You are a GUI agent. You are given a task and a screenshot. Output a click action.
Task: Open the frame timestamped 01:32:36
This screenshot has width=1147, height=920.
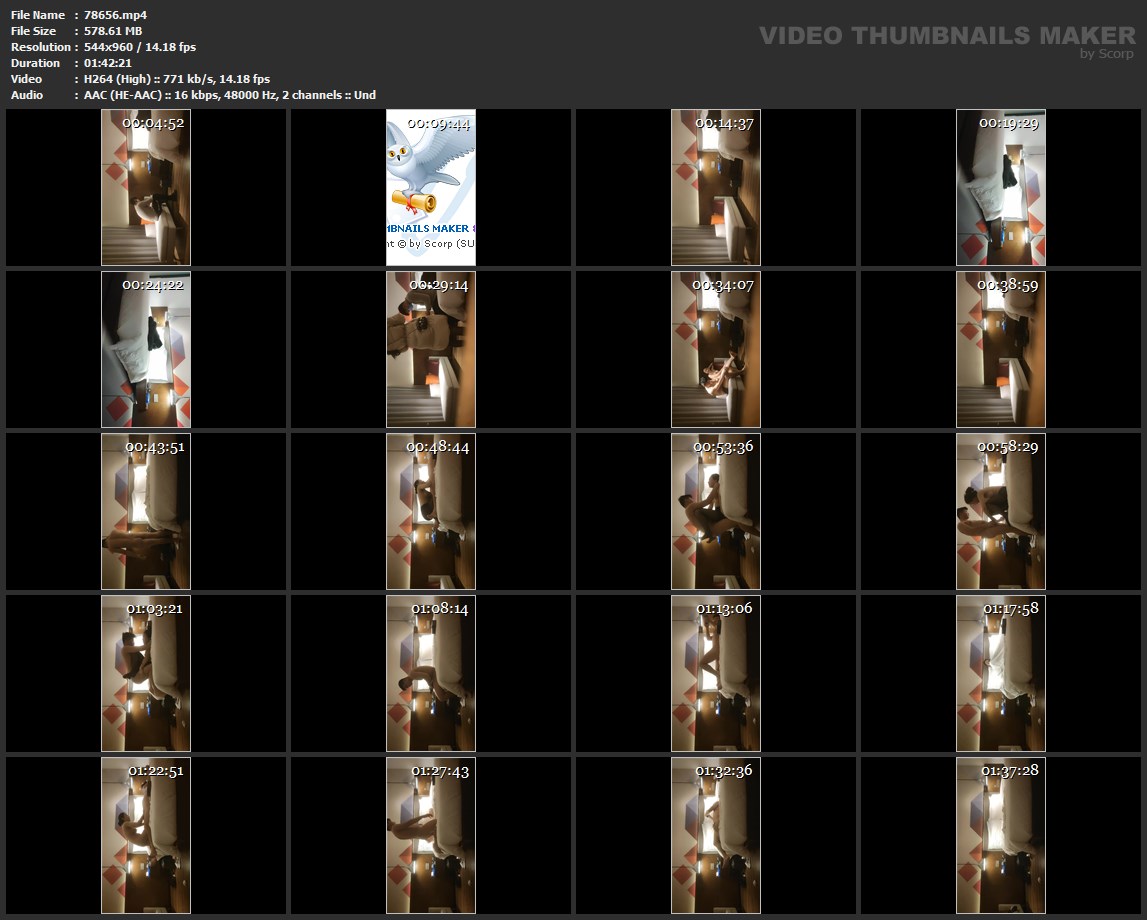(x=715, y=835)
